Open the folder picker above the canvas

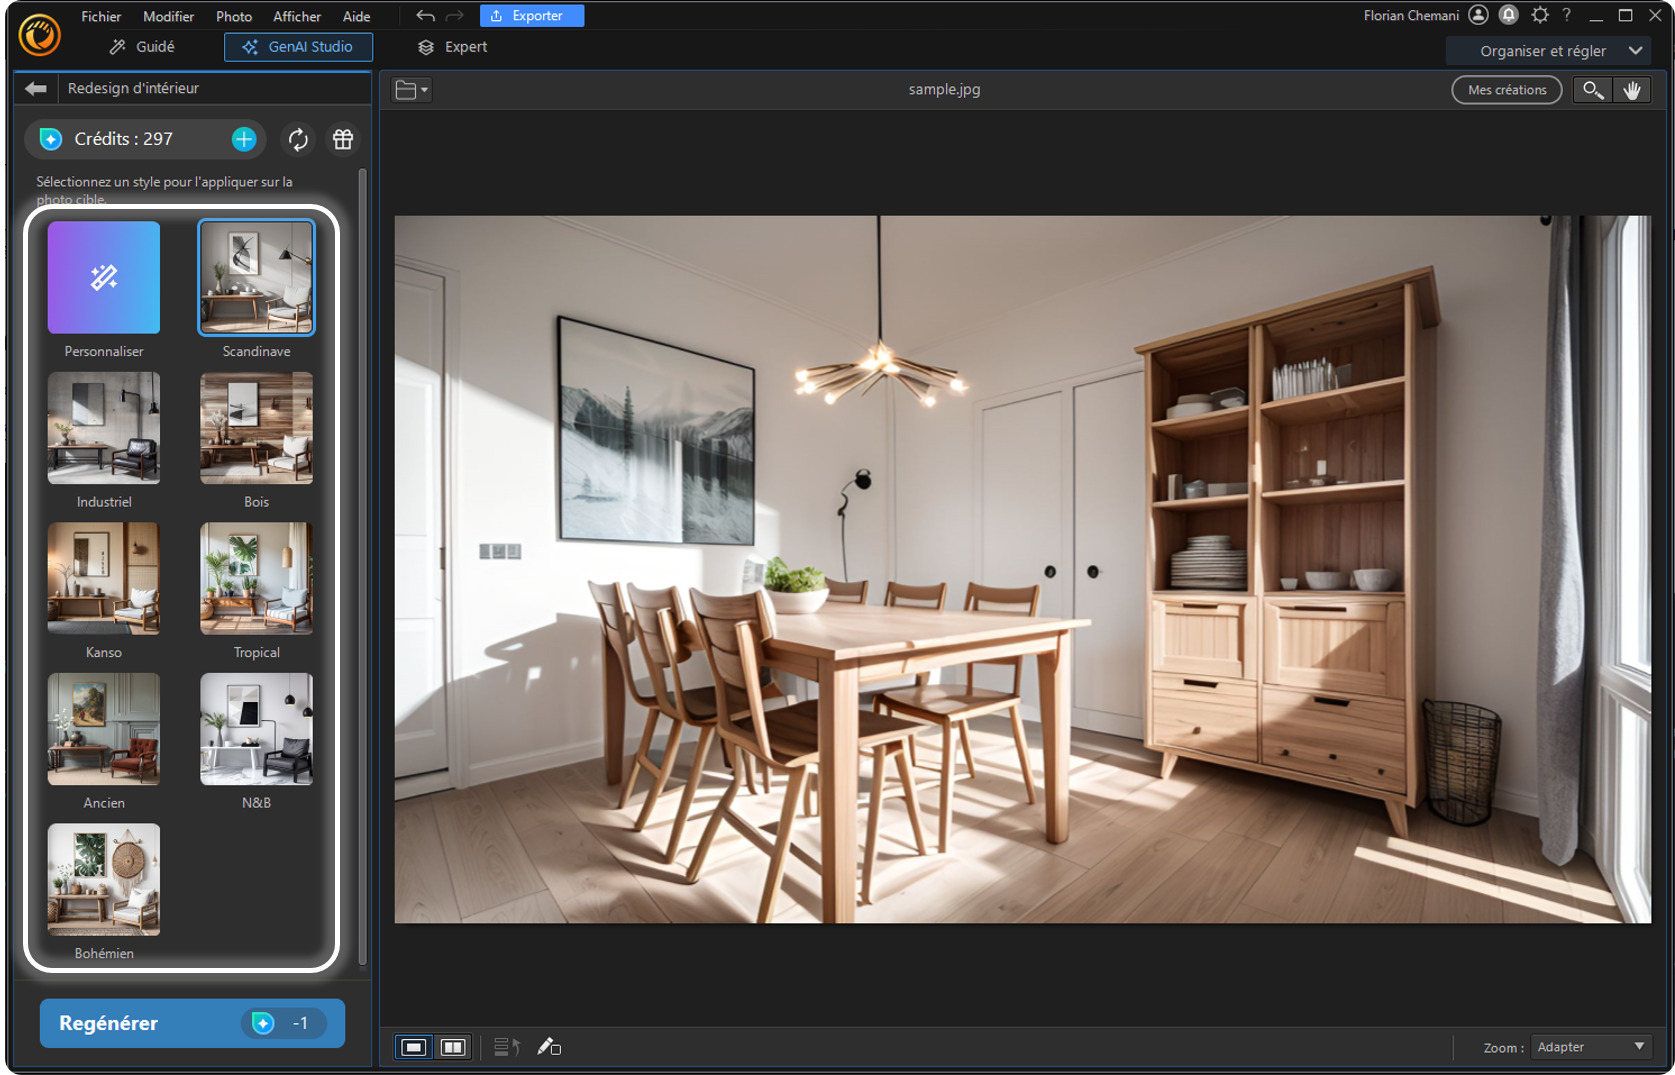[x=406, y=89]
